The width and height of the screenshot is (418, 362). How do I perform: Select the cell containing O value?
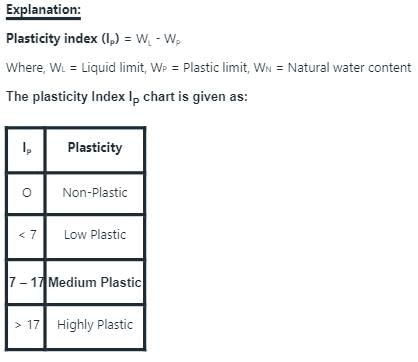pyautogui.click(x=26, y=193)
